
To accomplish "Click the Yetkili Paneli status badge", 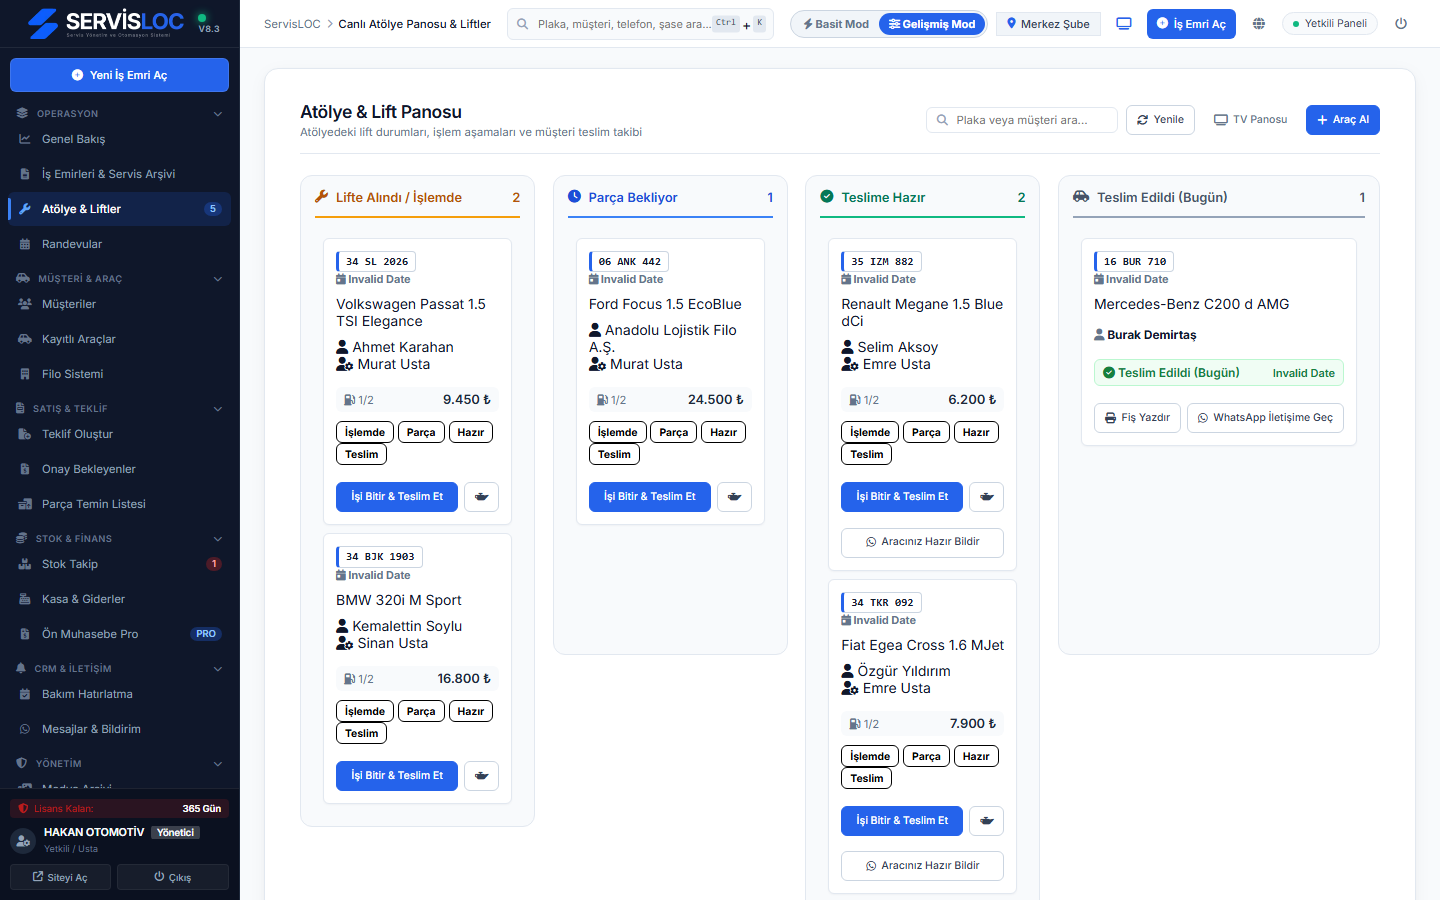I will pyautogui.click(x=1329, y=24).
